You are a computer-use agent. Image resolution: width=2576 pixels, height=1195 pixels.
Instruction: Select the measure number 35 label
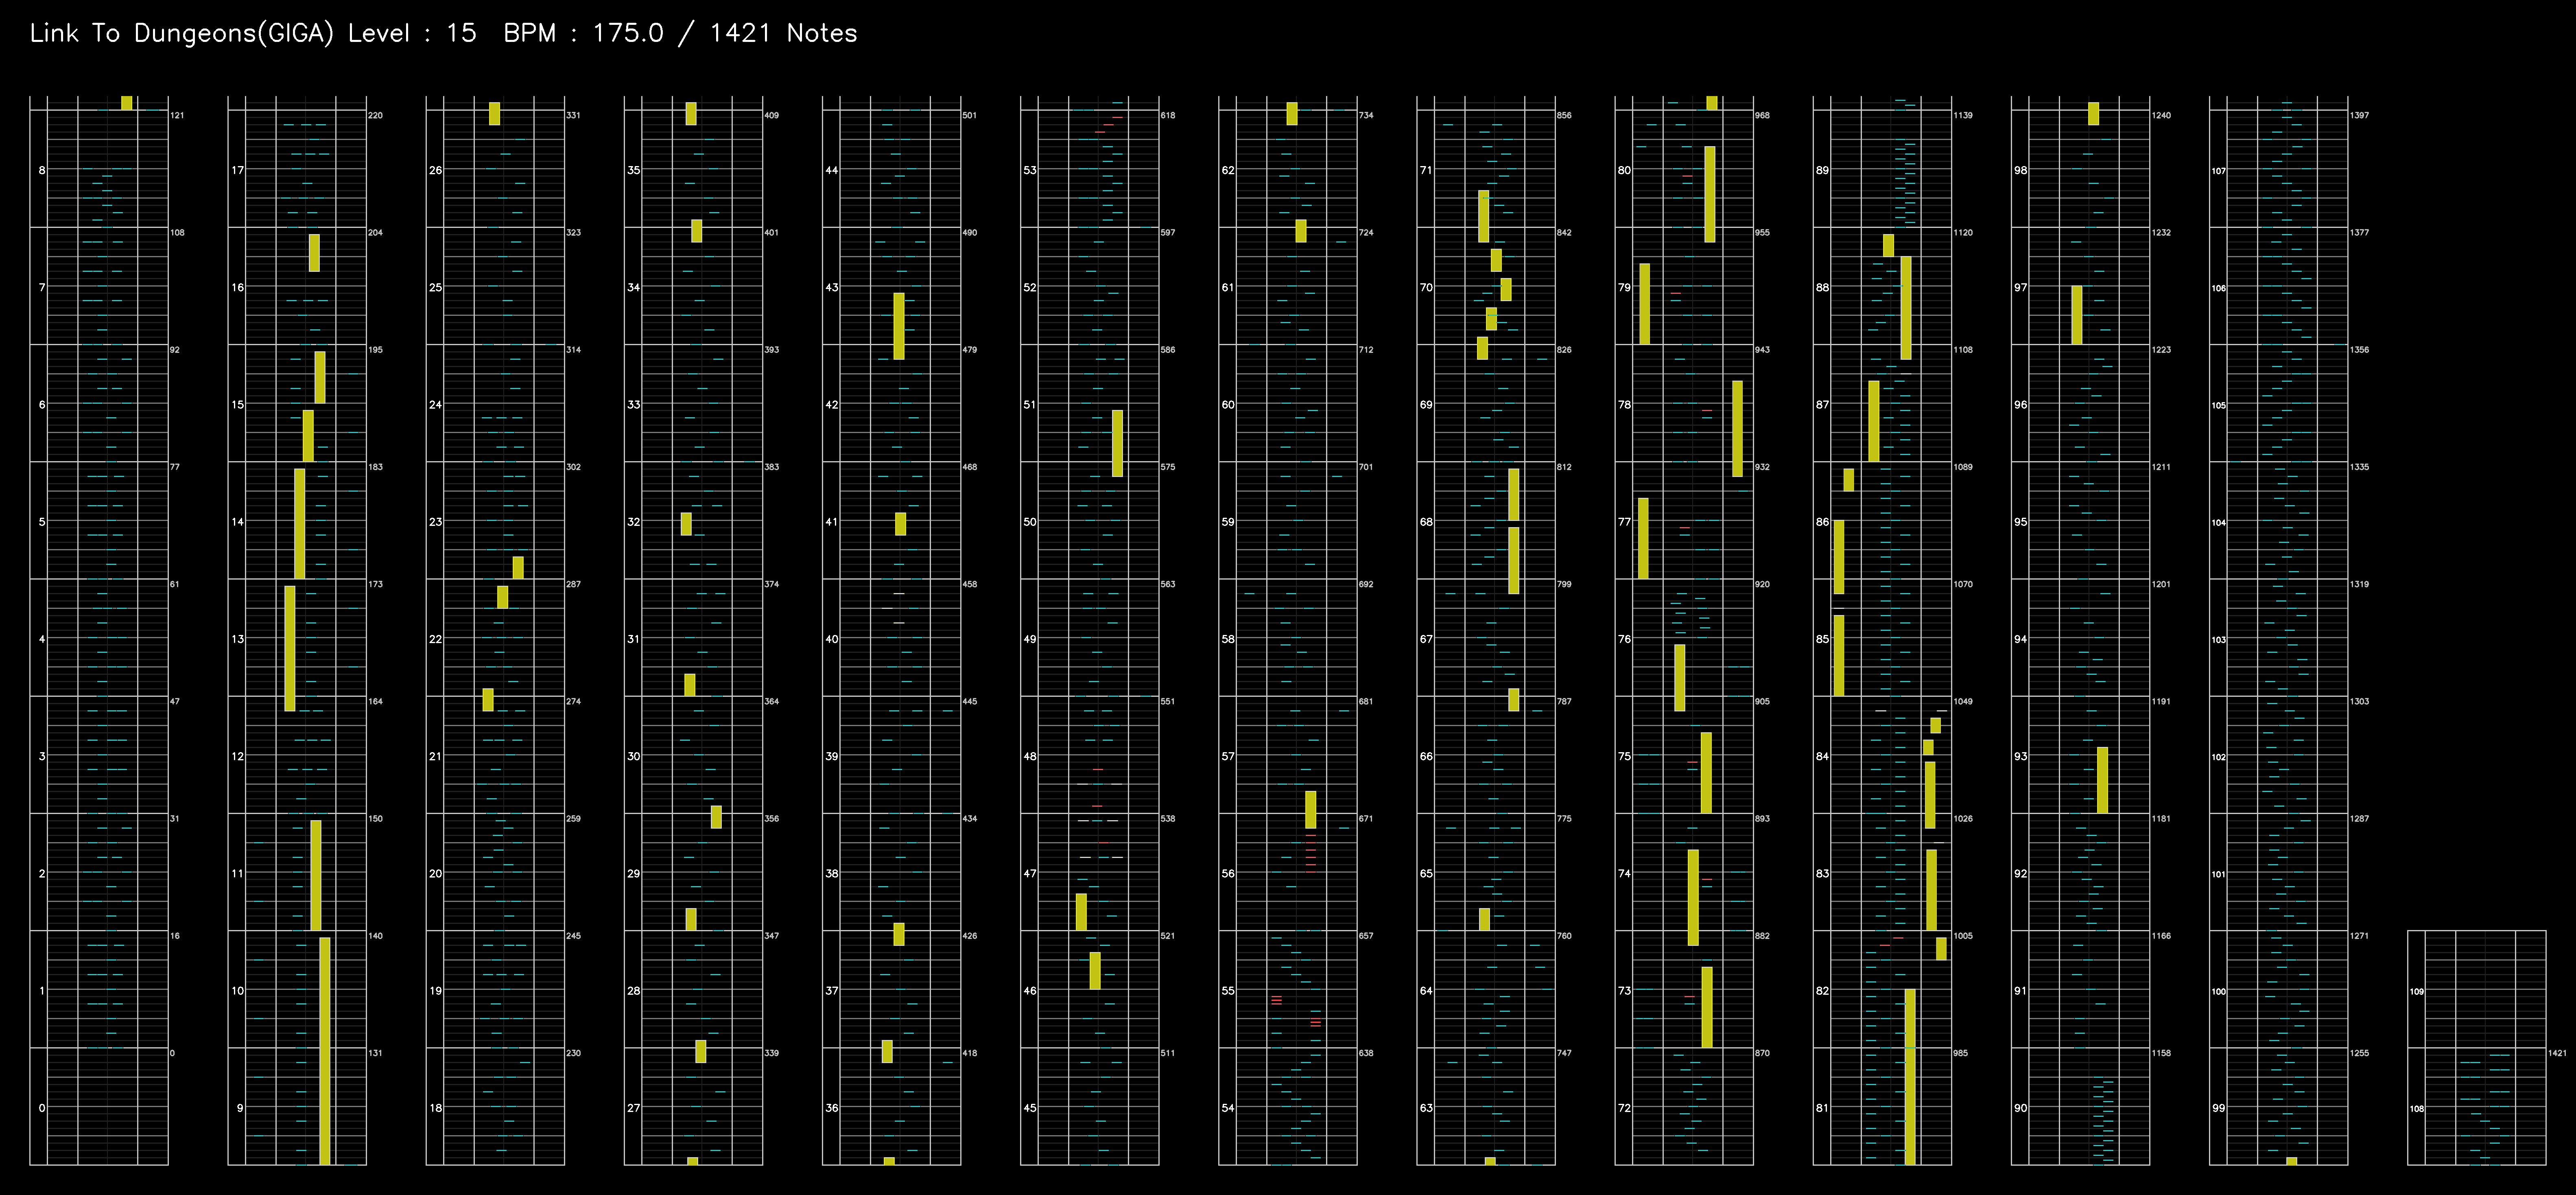(634, 170)
